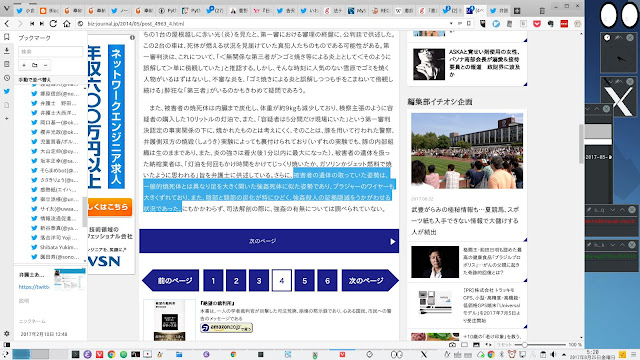Viewport: 640px width, 360px height.
Task: Click the Pocket extension icon
Action: click(537, 24)
